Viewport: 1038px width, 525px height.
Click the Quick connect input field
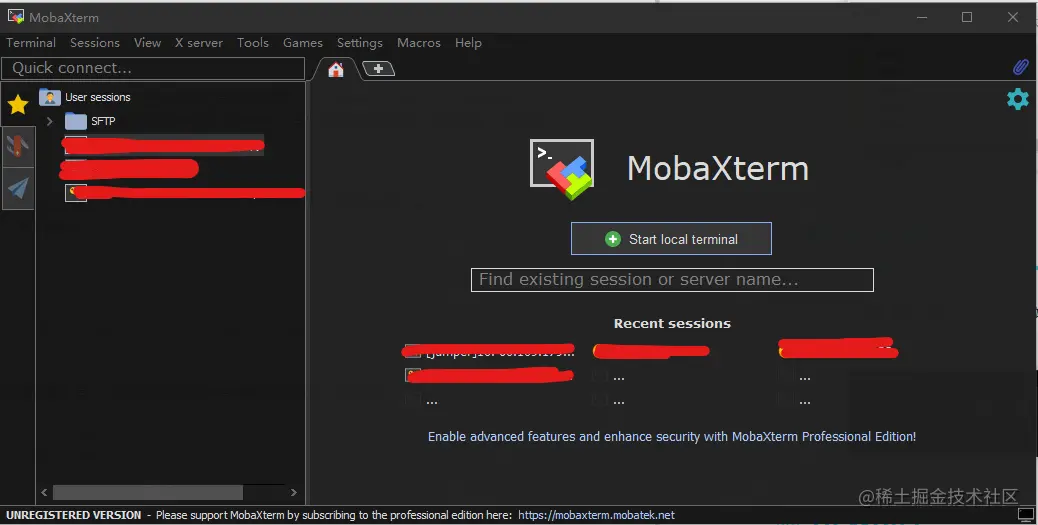point(153,68)
